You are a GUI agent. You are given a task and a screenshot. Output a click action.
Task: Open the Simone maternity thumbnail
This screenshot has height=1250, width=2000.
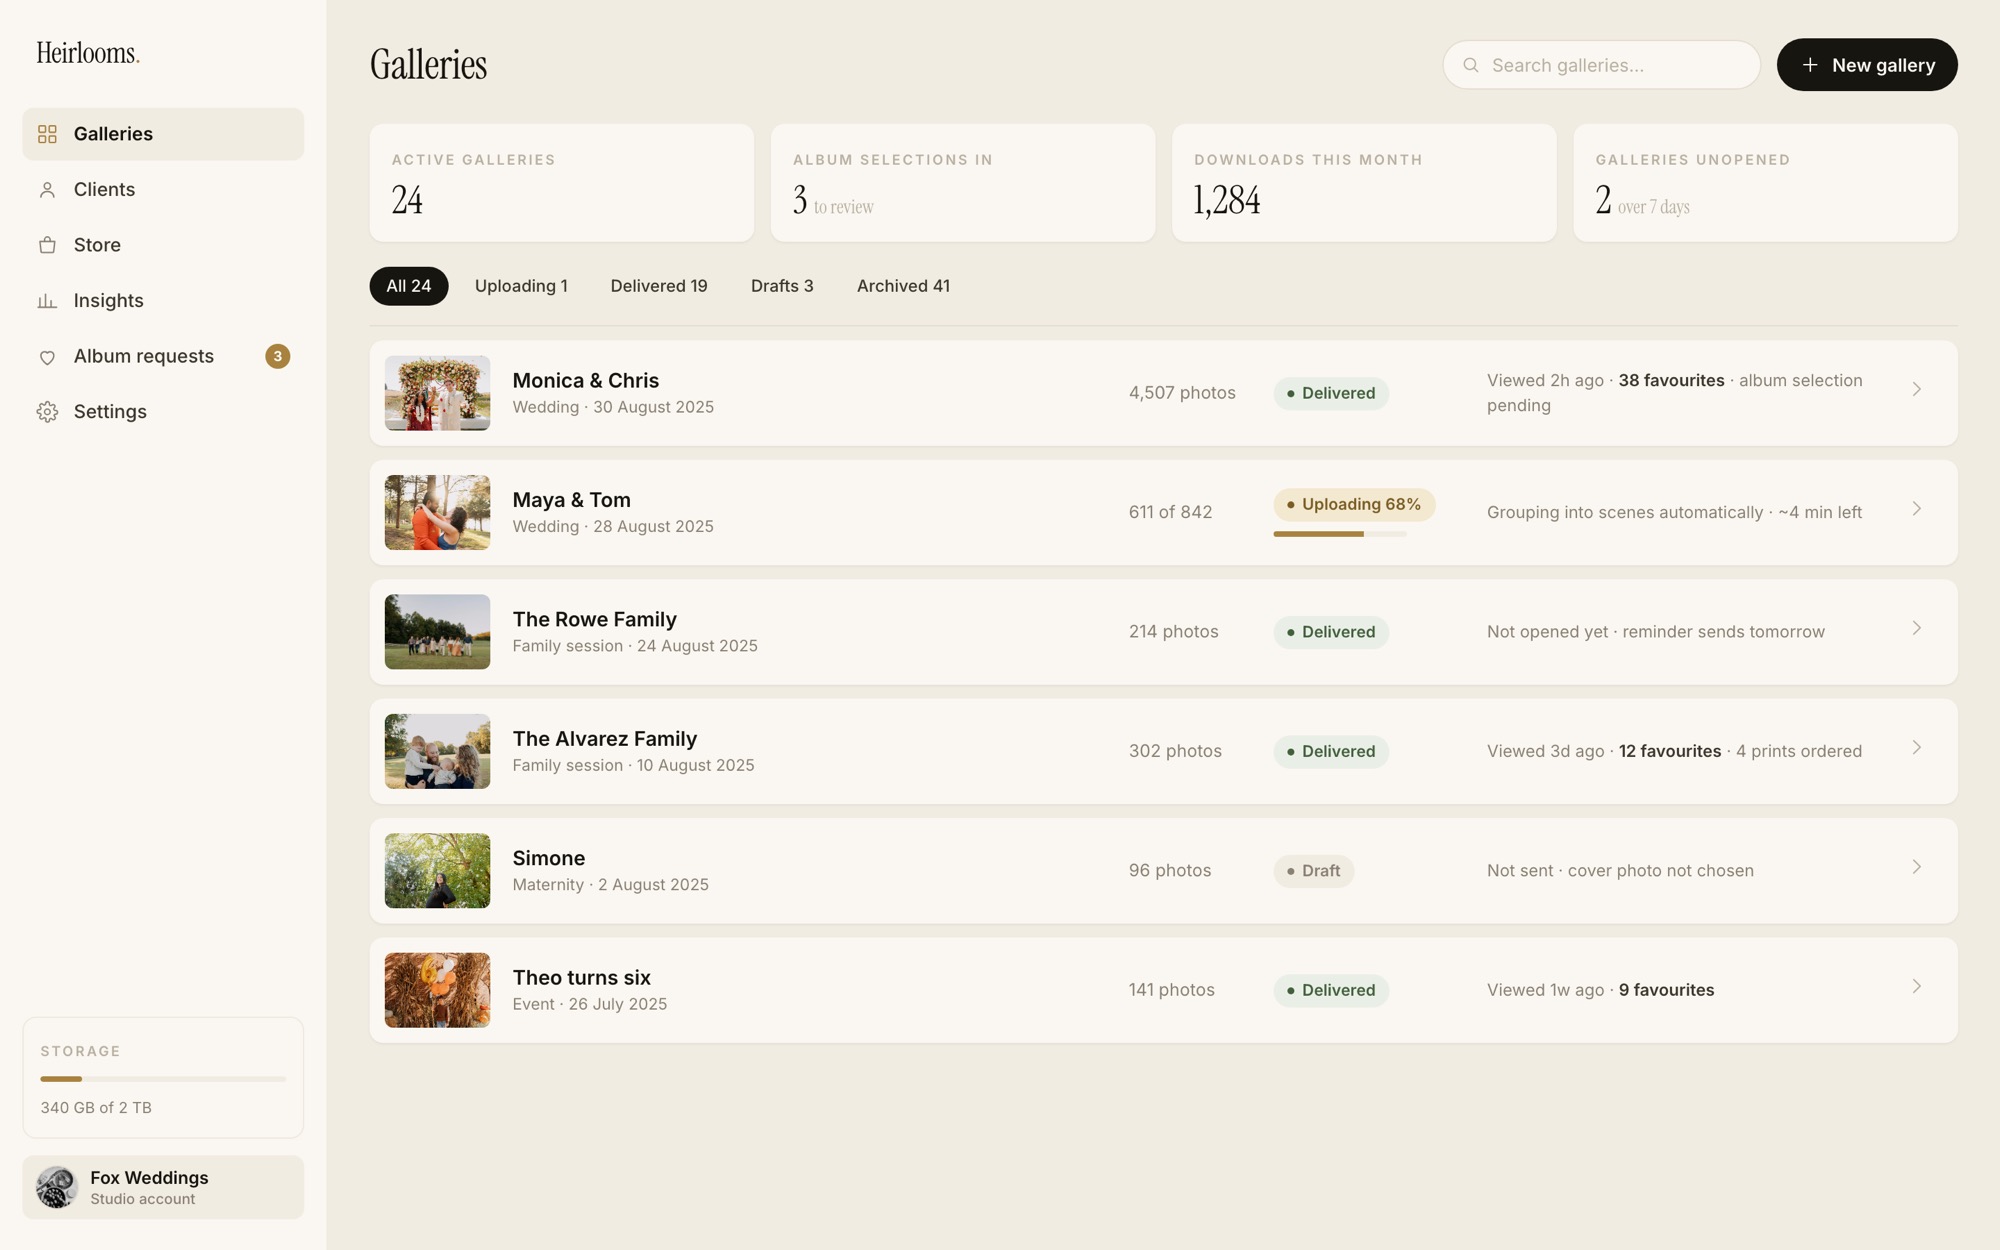tap(437, 871)
